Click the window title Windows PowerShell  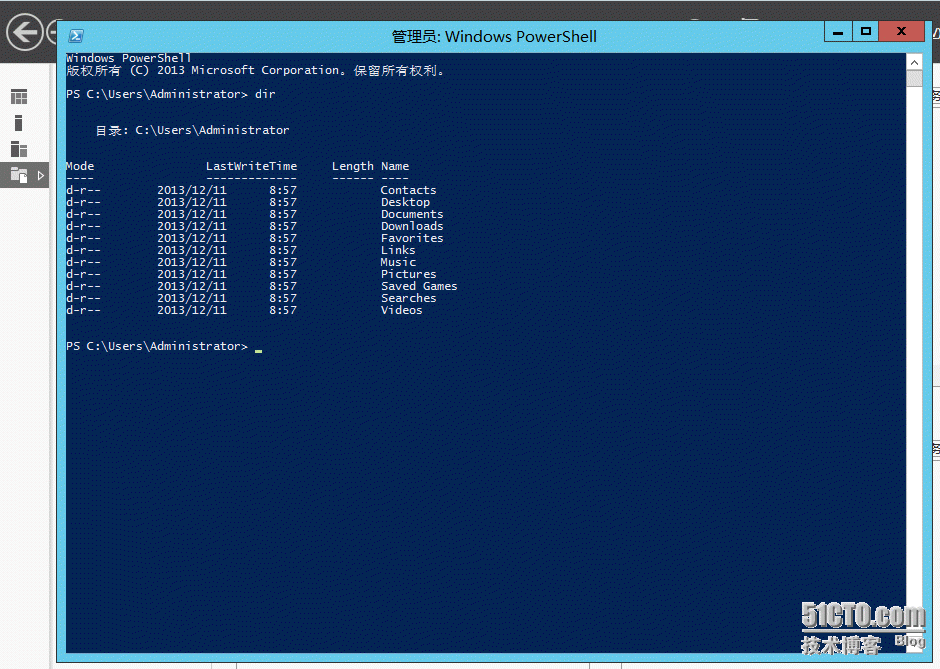(x=494, y=37)
